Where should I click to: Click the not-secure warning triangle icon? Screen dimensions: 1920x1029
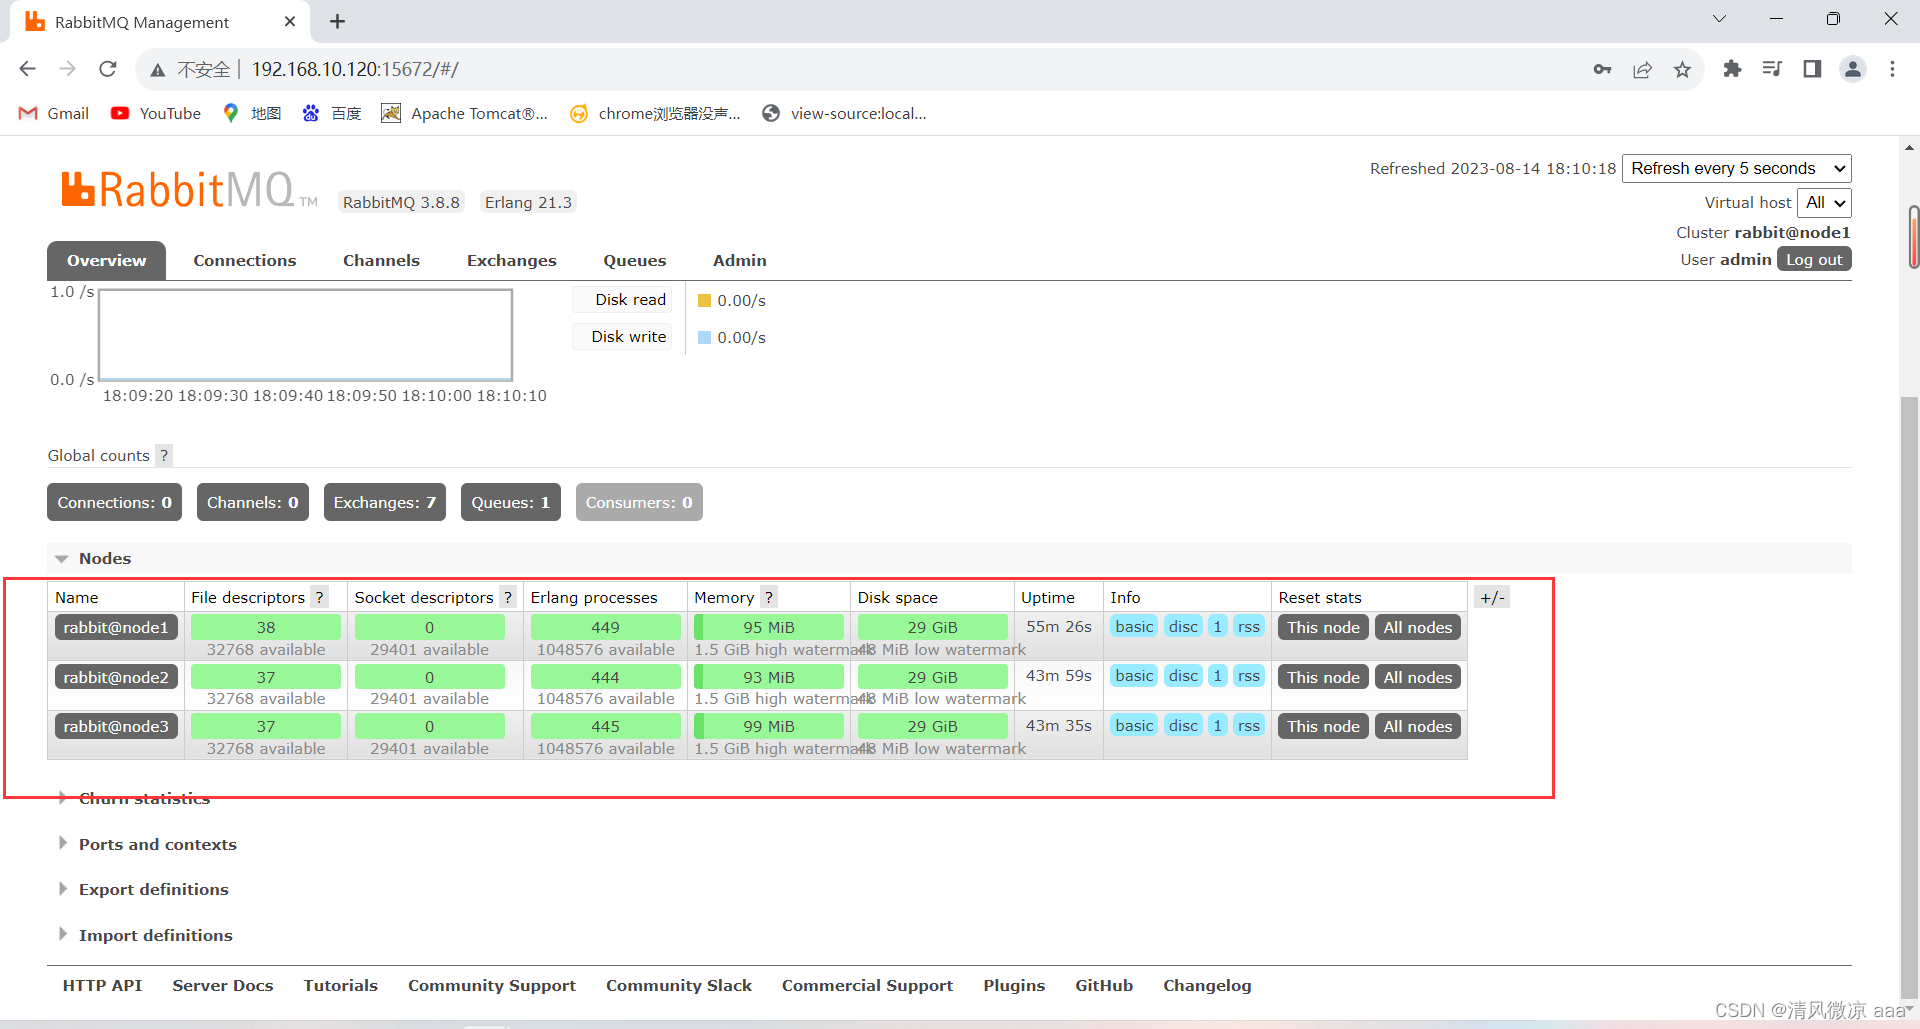(157, 70)
